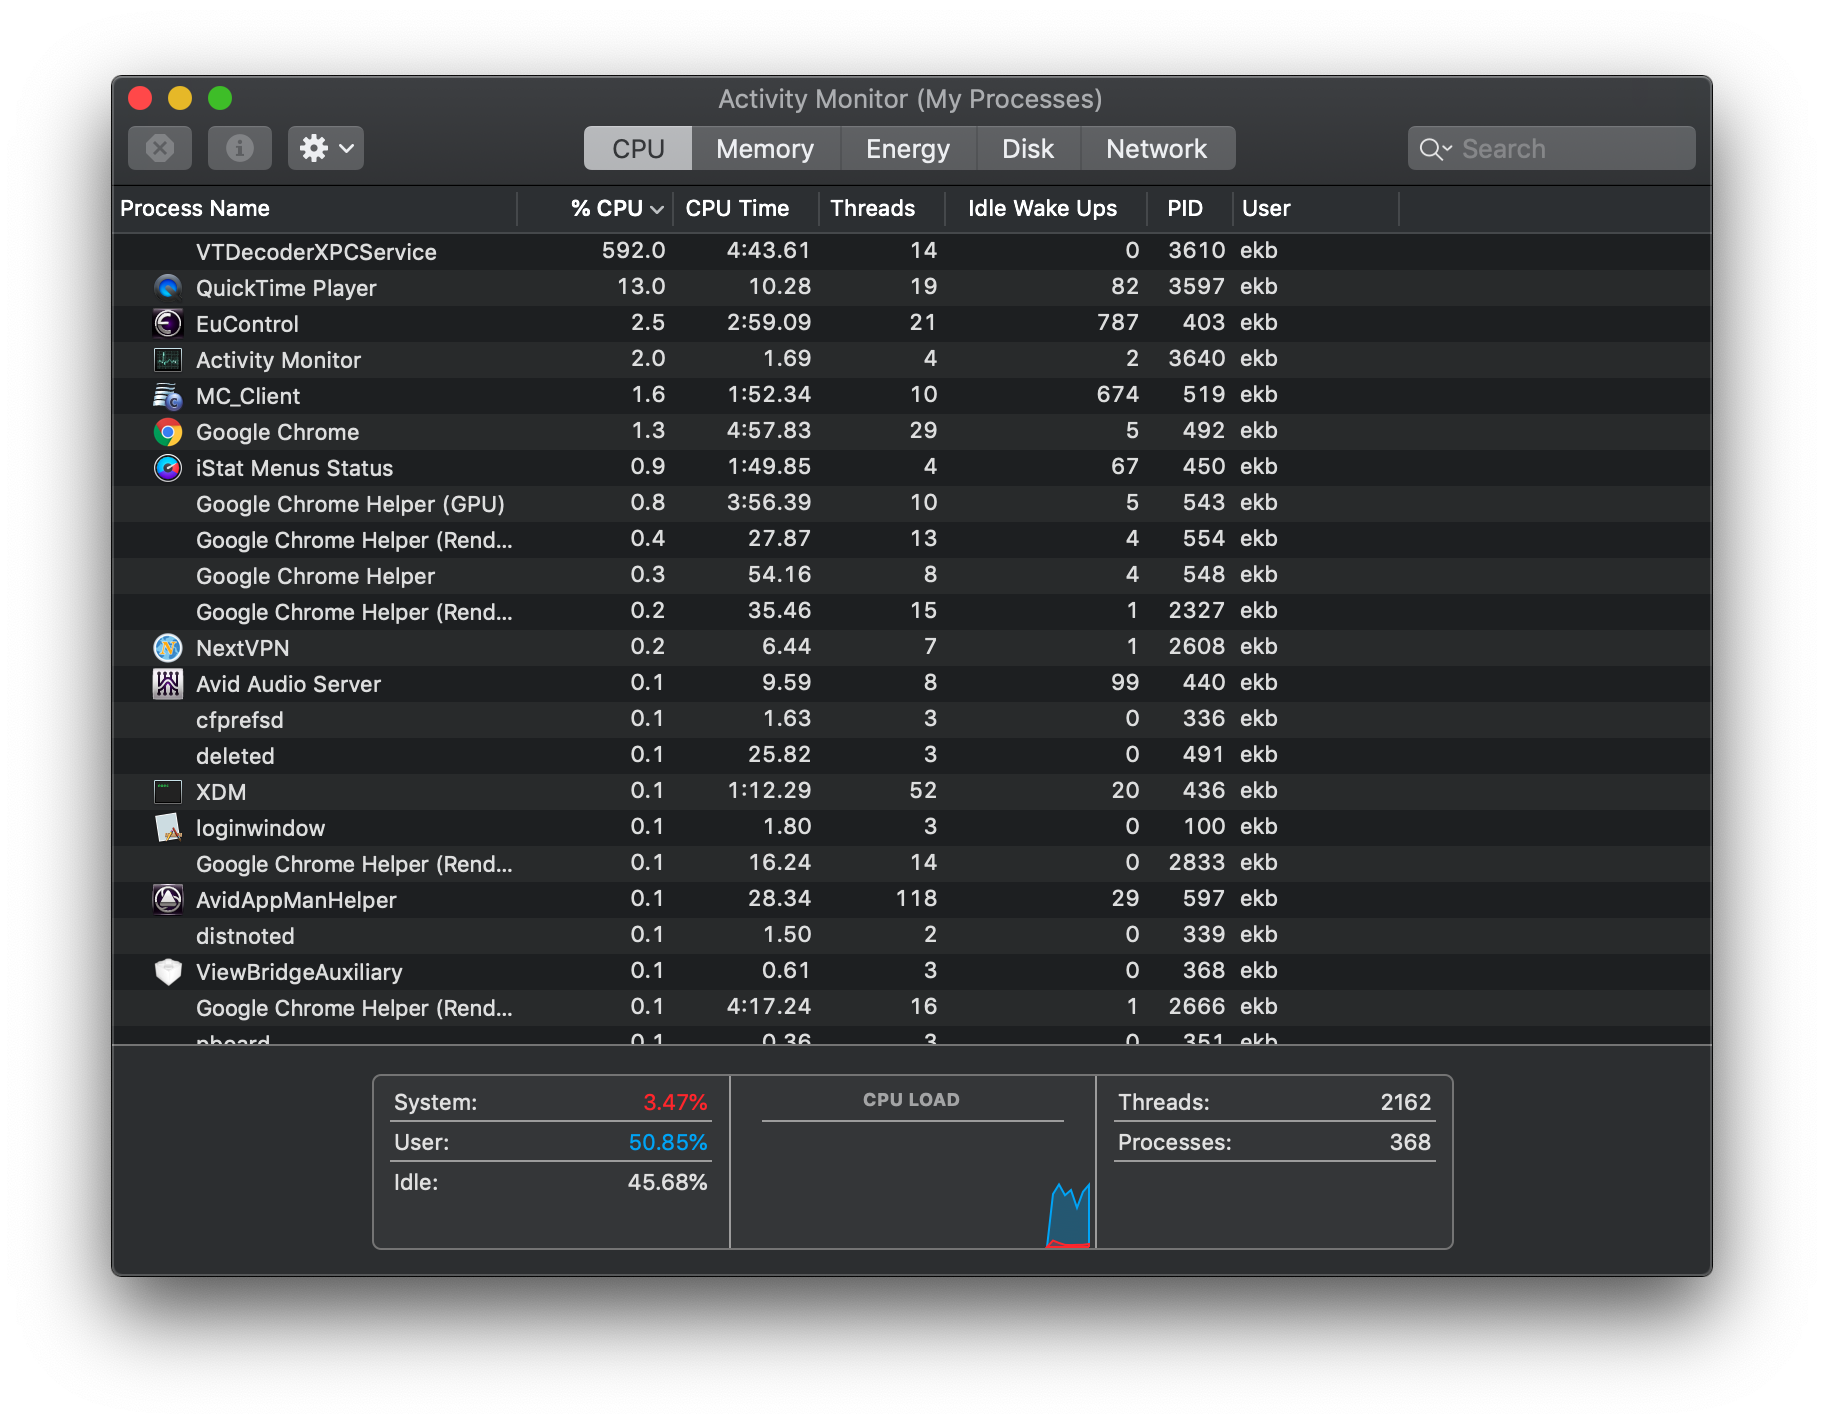Click the 787 idle wake ups value
This screenshot has height=1424, width=1824.
tap(1117, 322)
